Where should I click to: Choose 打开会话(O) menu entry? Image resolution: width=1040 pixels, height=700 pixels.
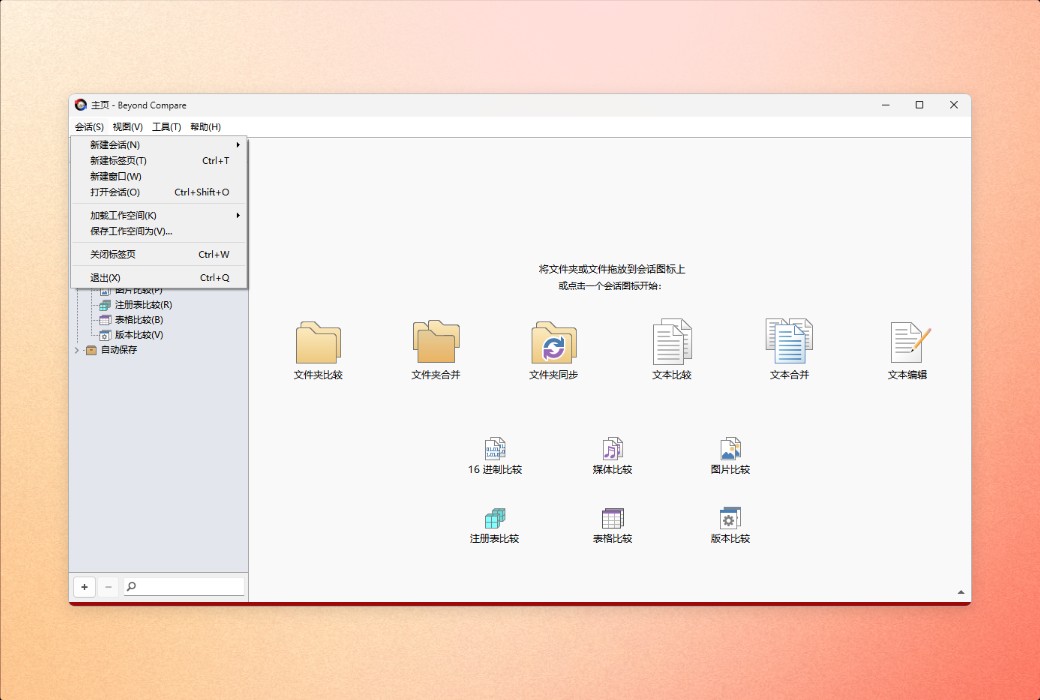click(x=159, y=192)
